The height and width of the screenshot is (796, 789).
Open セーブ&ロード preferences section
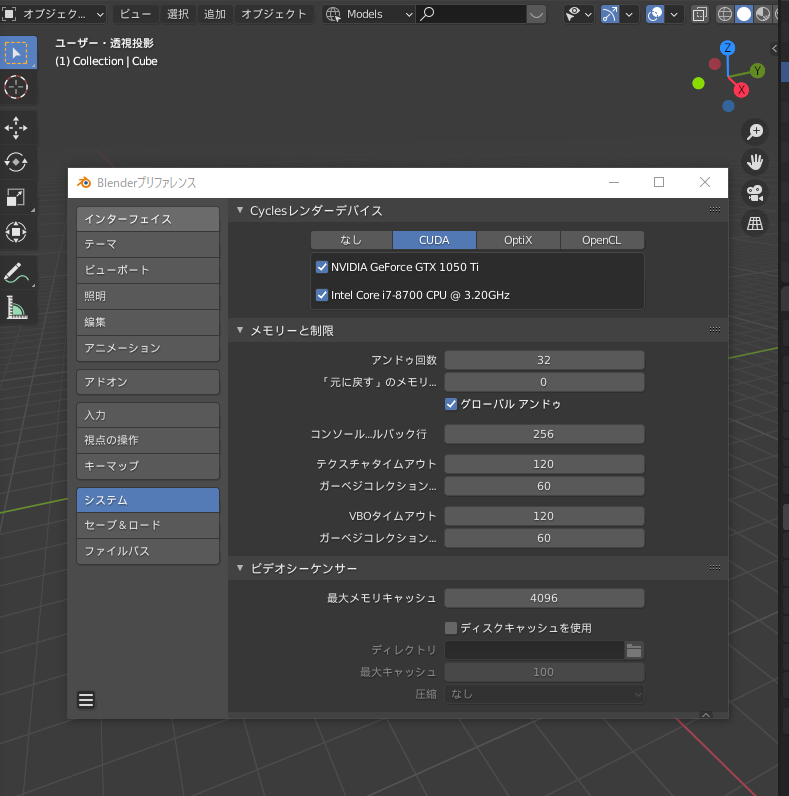click(x=148, y=525)
